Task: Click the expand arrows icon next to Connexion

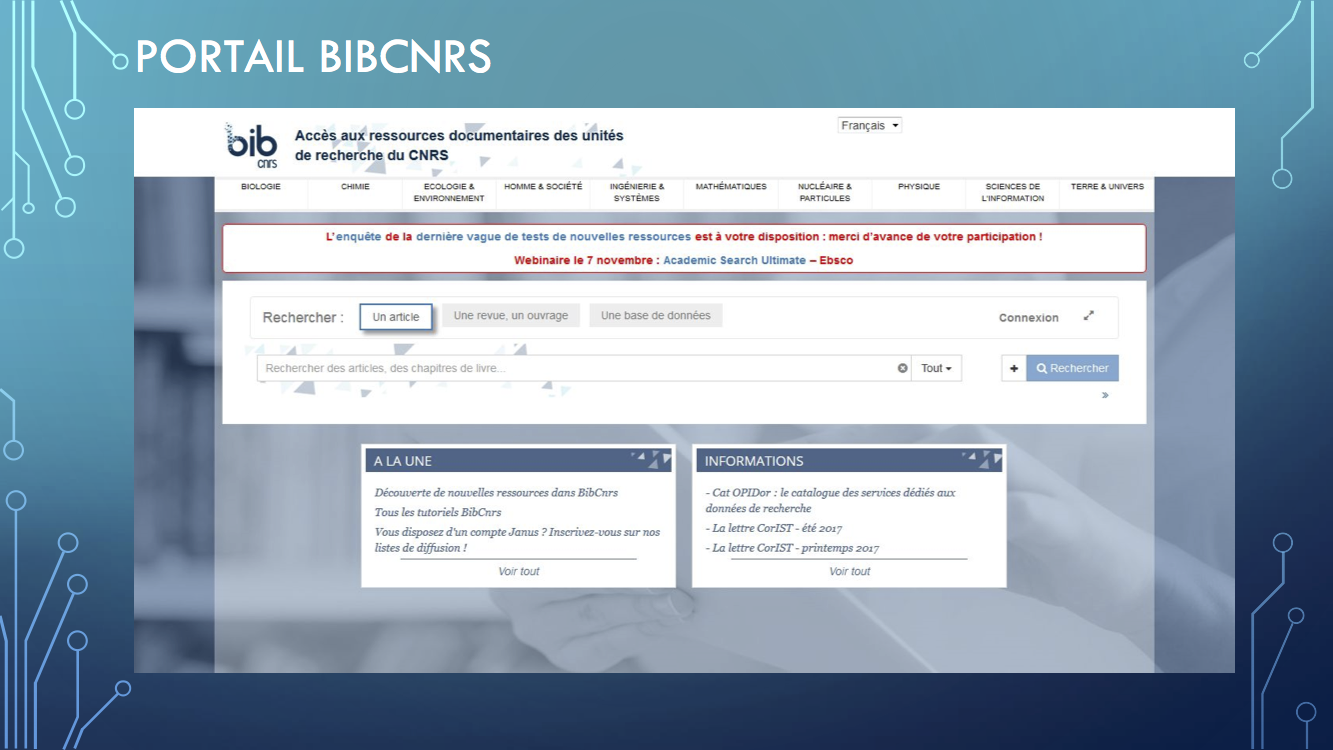Action: pos(1089,316)
